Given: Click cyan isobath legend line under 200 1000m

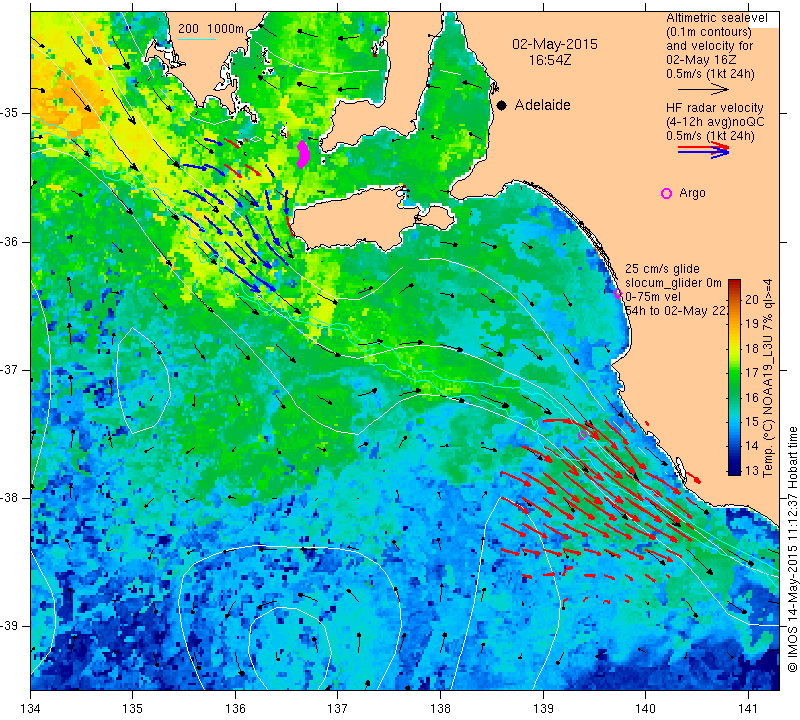Looking at the screenshot, I should [197, 38].
